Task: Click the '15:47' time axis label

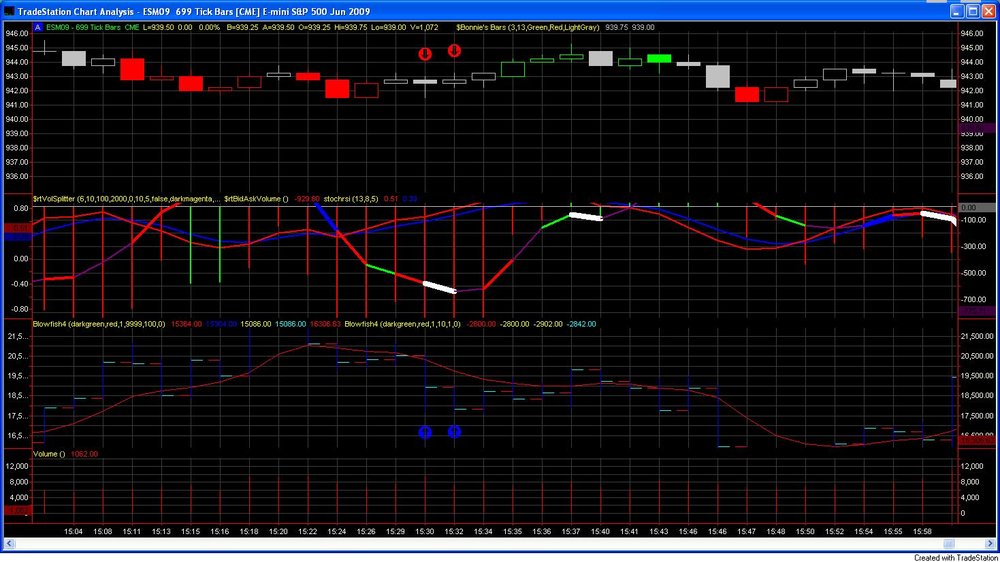Action: coord(747,531)
